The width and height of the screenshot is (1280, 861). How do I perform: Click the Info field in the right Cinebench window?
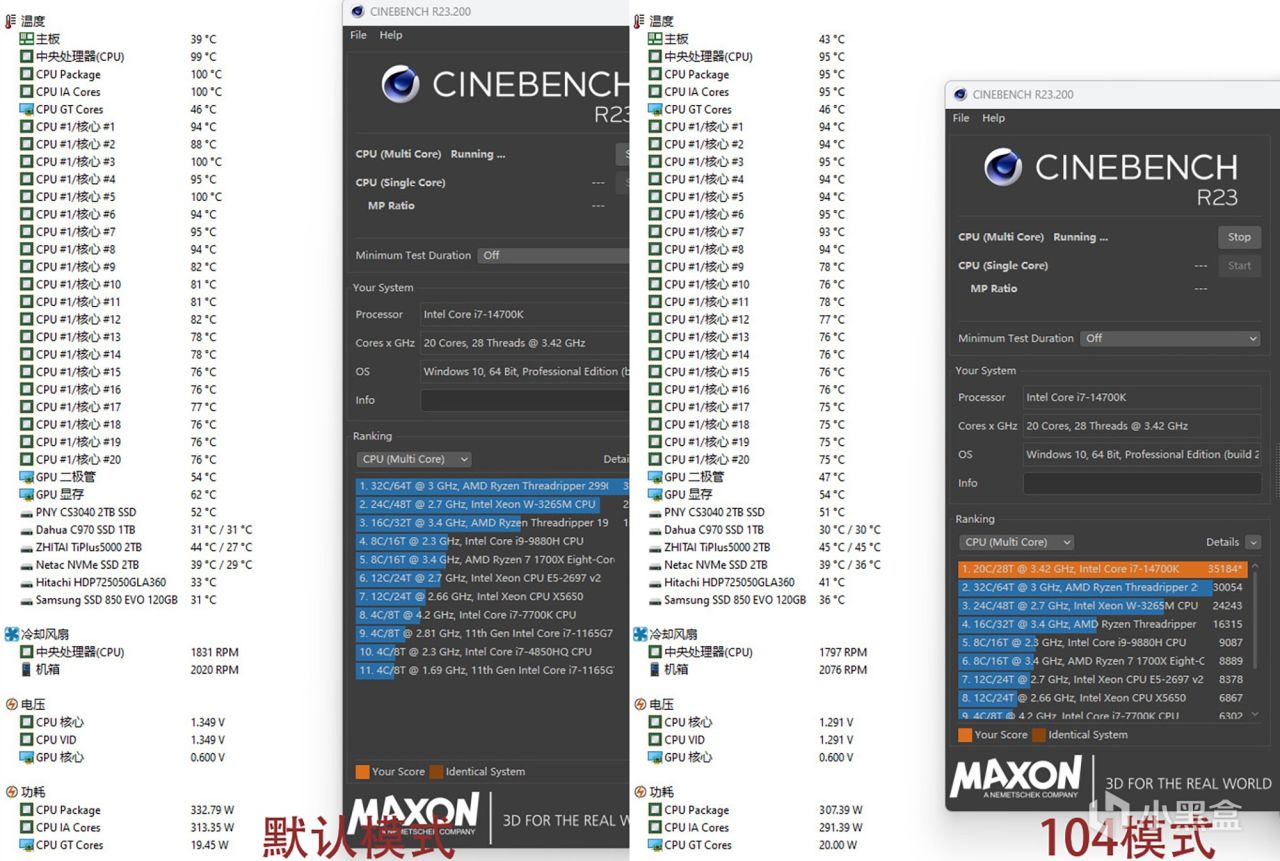click(1141, 483)
